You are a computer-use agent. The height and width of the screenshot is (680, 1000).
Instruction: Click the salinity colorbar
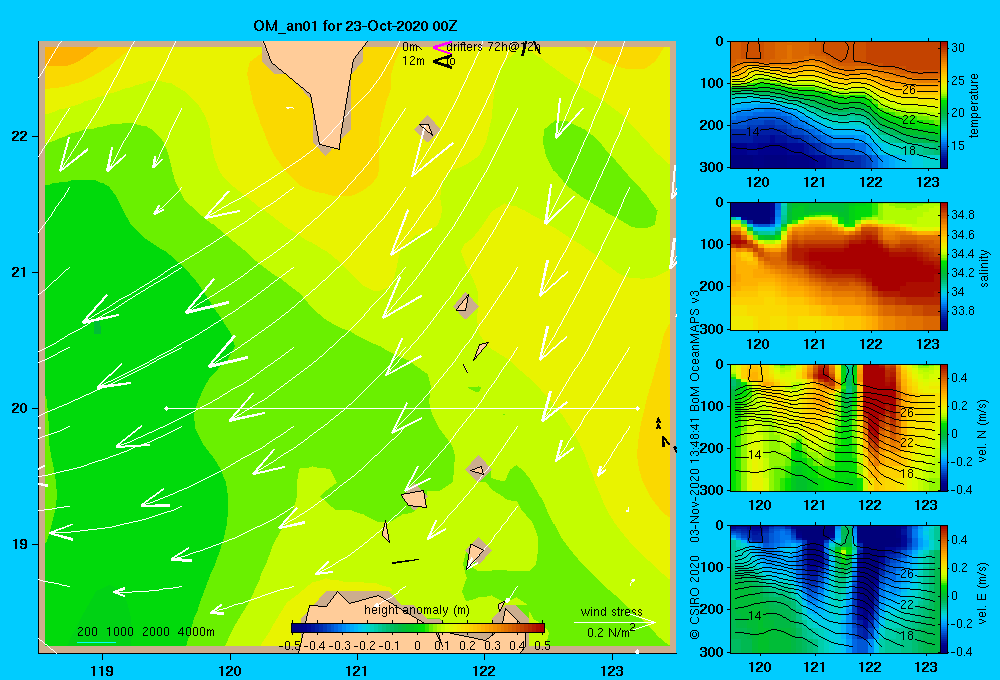tap(944, 266)
